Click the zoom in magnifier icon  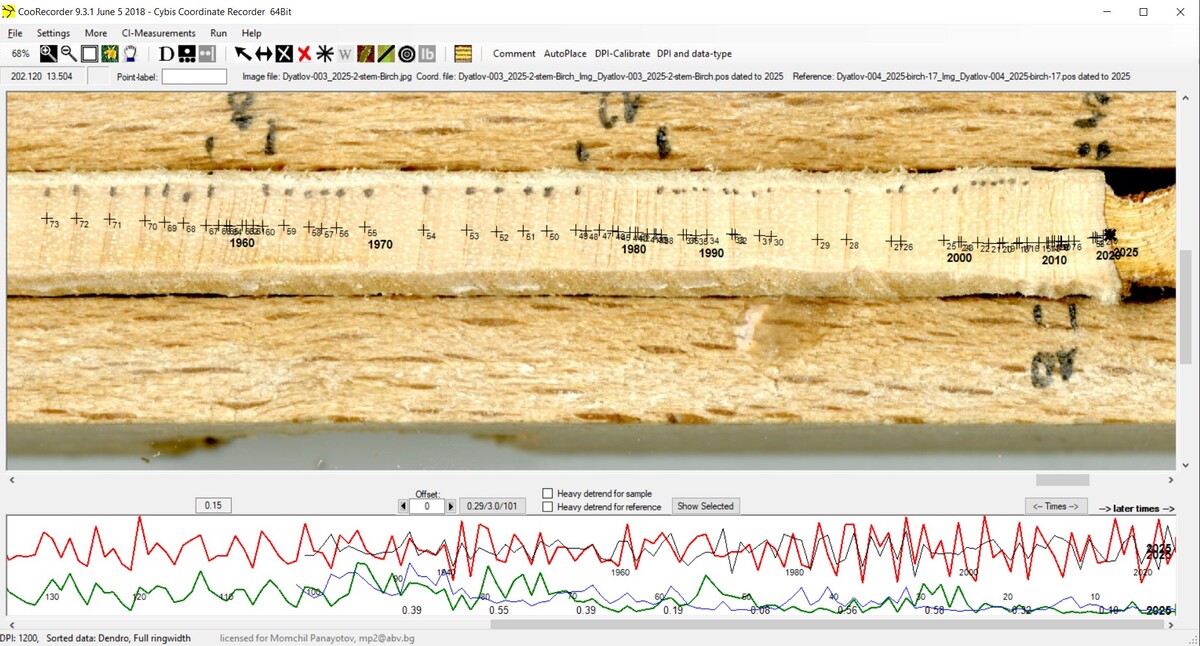coord(48,53)
